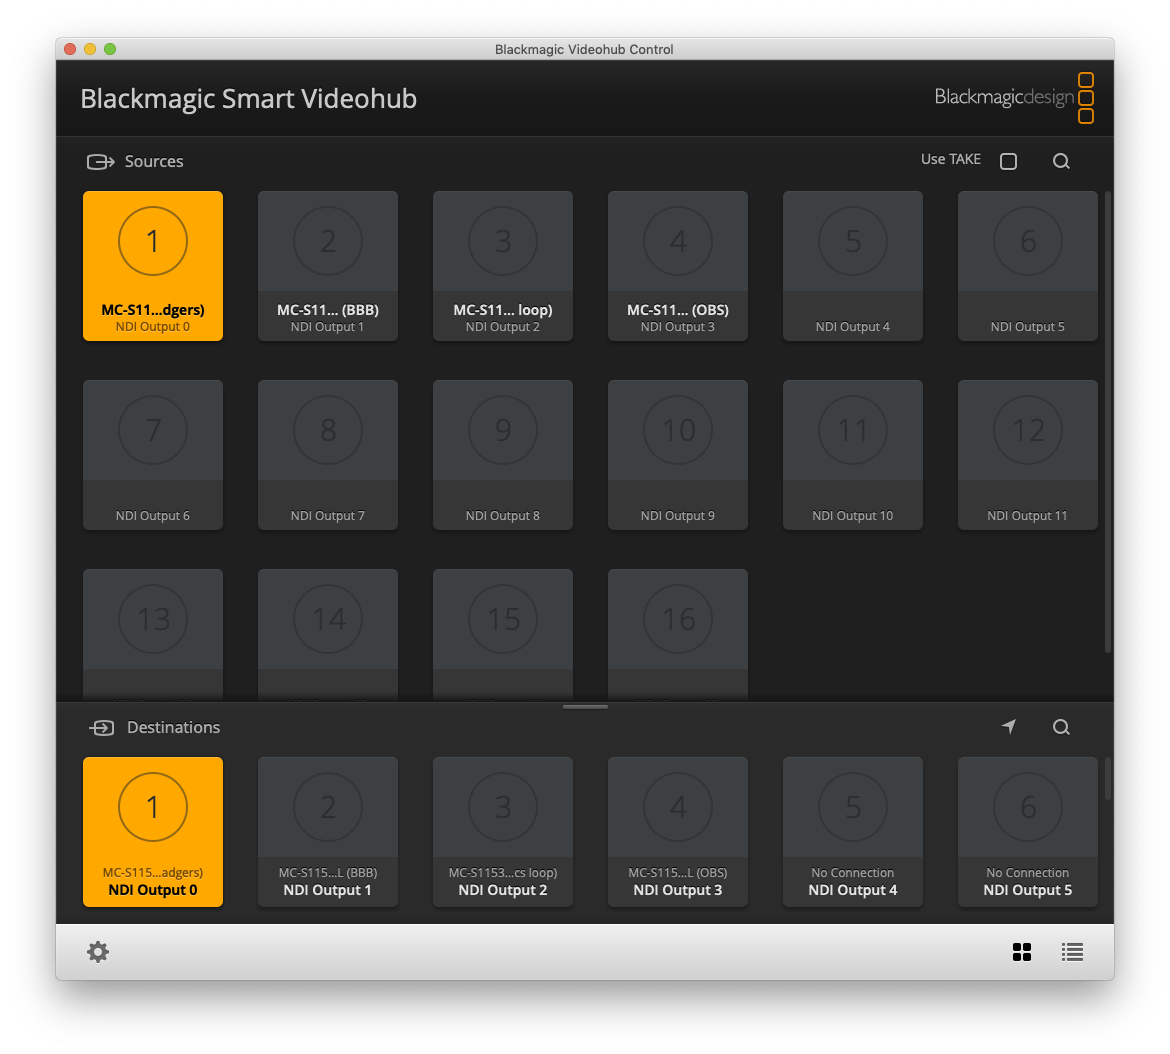Select source 1 MC-S11...dgers)

click(153, 266)
